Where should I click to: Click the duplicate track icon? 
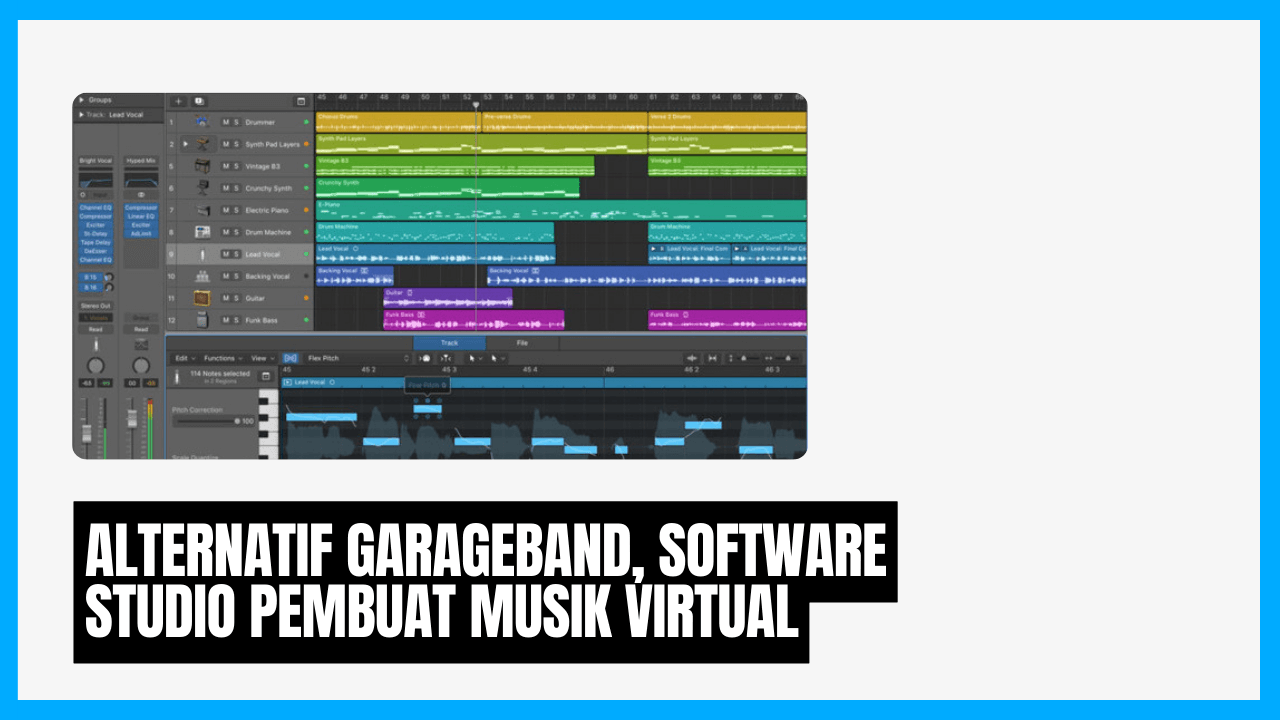(x=199, y=101)
